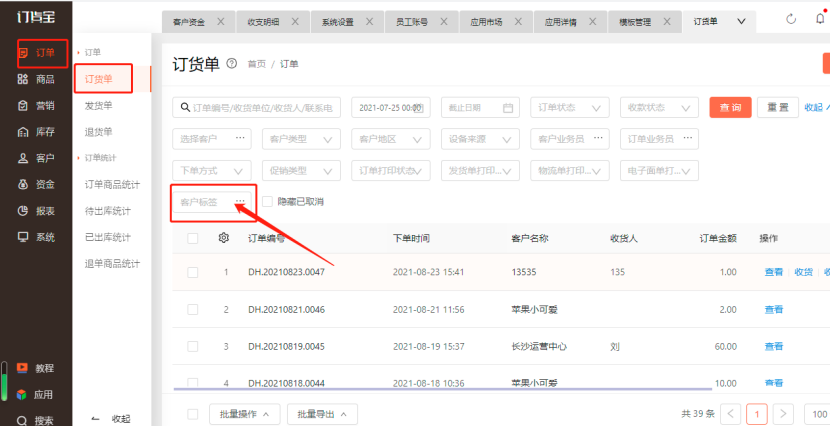Image resolution: width=831 pixels, height=426 pixels.
Task: Open the 商品 section in sidebar
Action: point(37,79)
